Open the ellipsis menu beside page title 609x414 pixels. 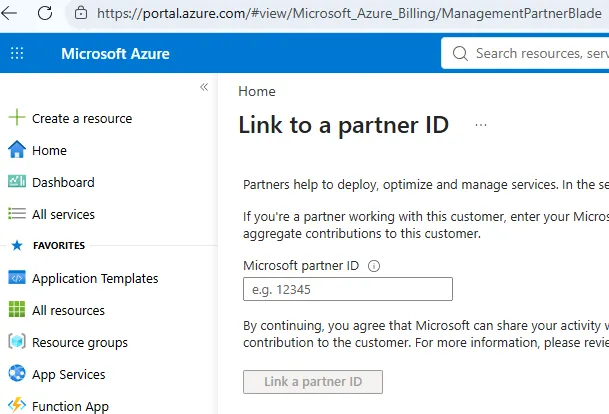481,125
